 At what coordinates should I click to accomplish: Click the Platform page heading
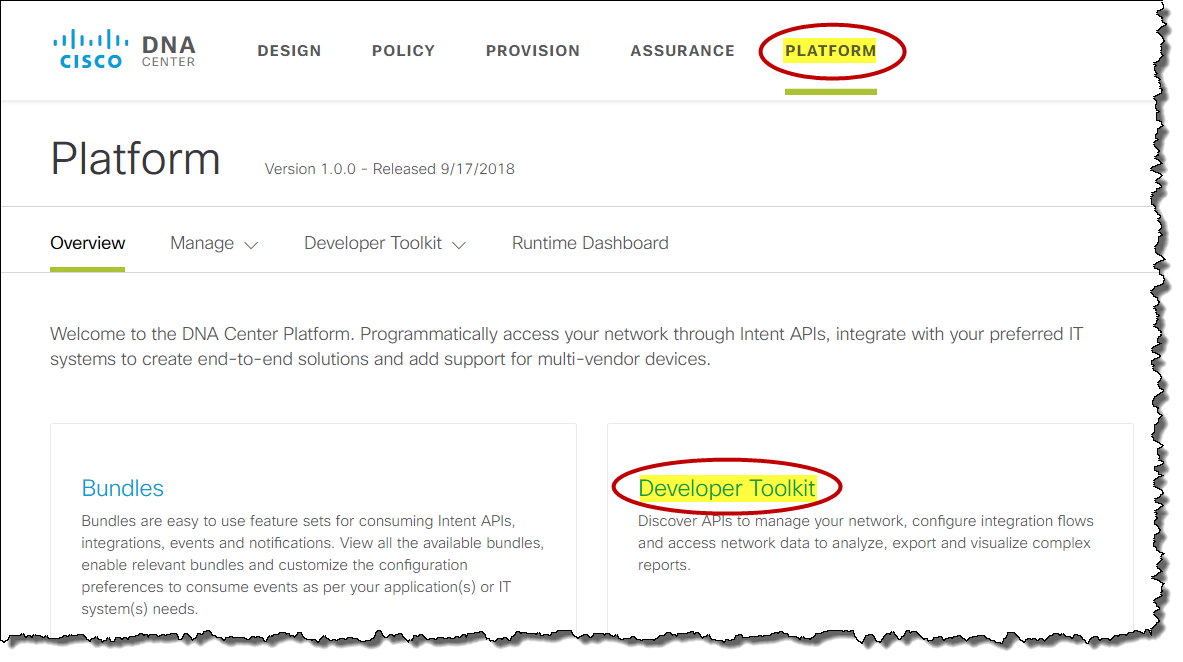(135, 159)
